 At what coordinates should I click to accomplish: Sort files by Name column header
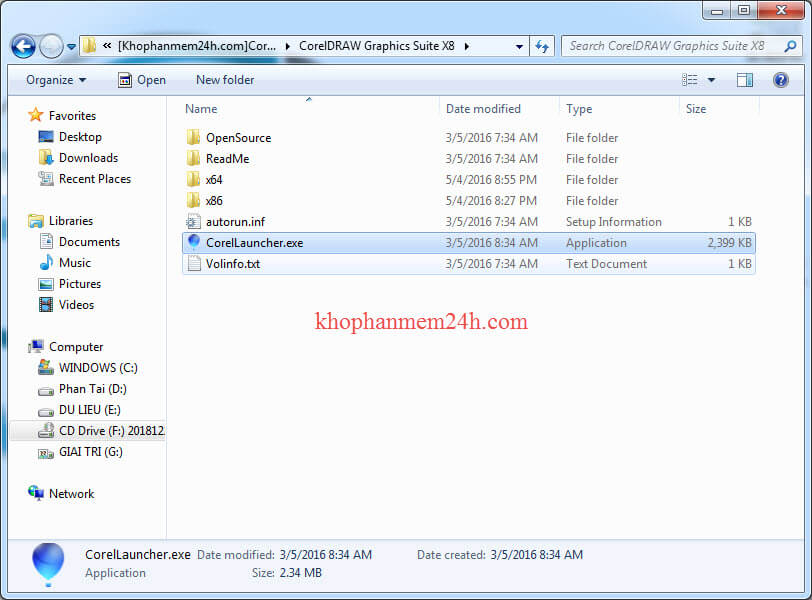(x=201, y=109)
